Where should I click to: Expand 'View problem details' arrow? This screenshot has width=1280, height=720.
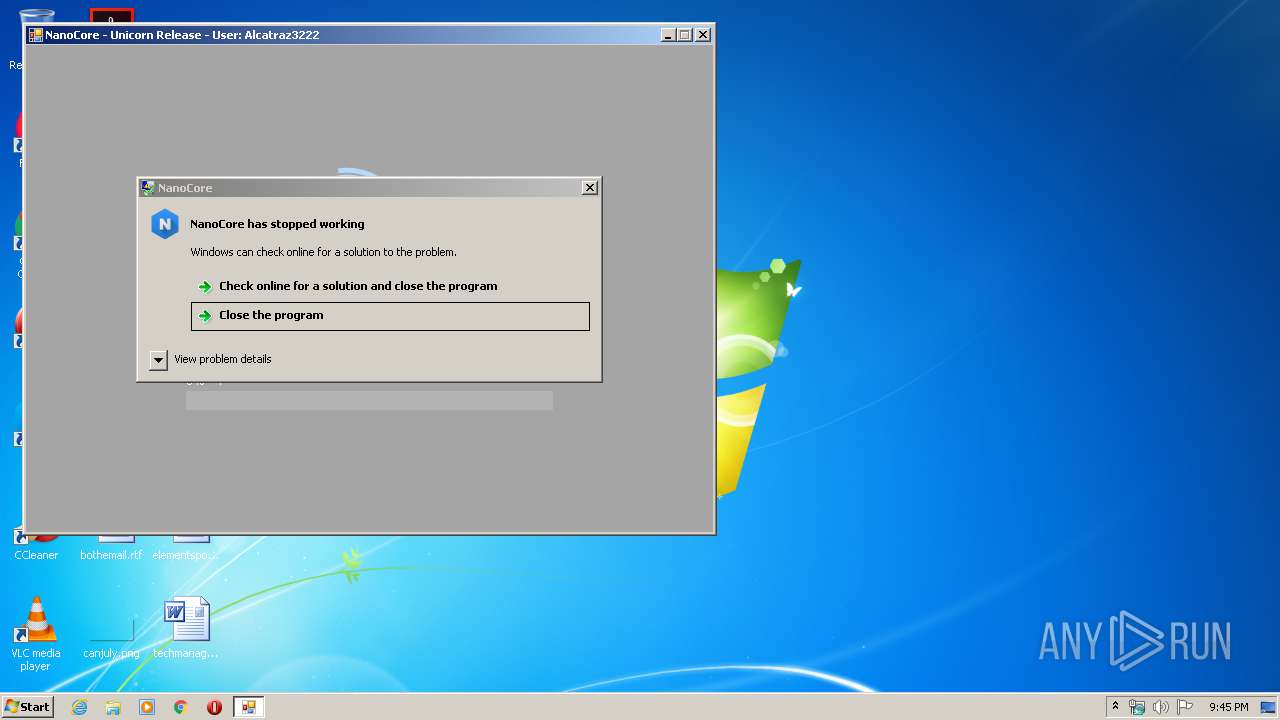click(x=158, y=360)
